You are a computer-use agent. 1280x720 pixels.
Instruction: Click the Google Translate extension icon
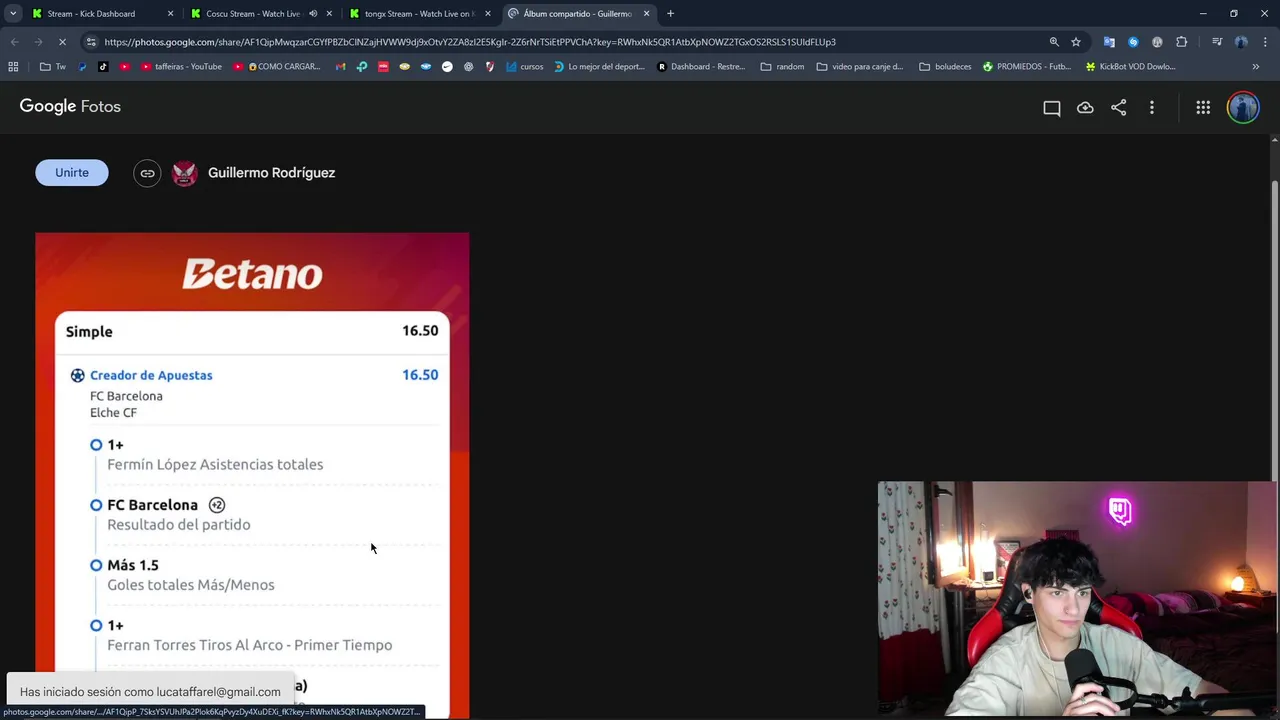(1109, 42)
